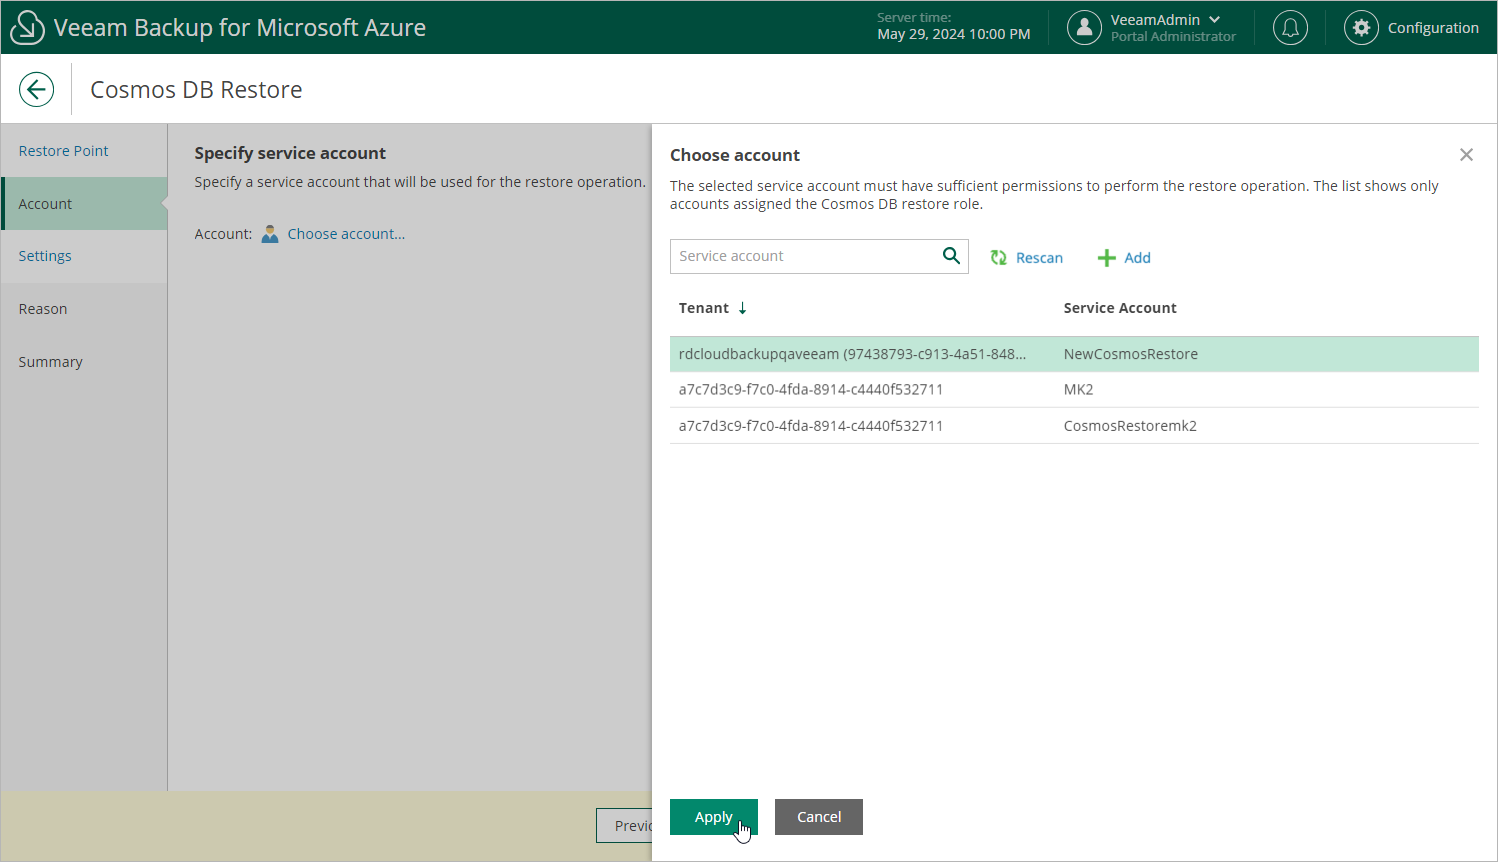The image size is (1498, 862).
Task: Click the Veeam Backup for Microsoft Azure title
Action: [x=240, y=28]
